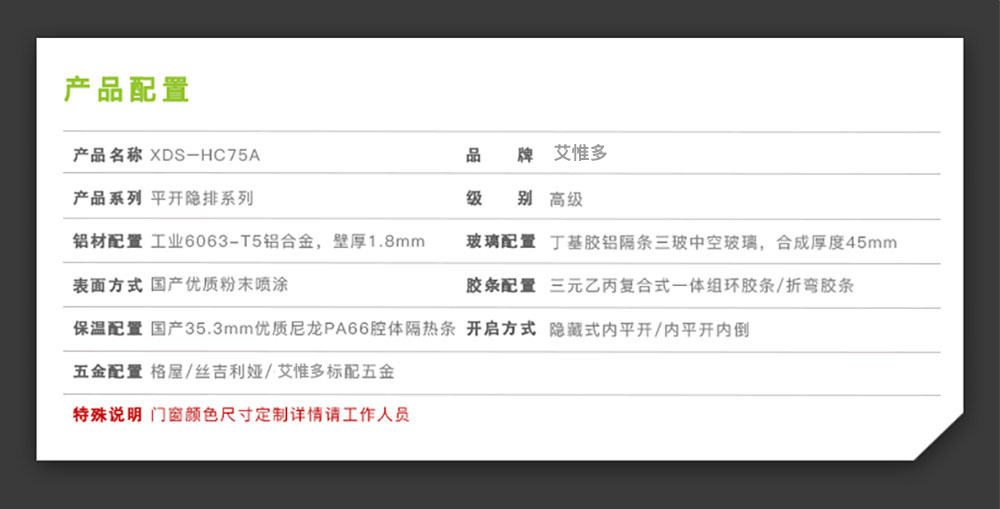Click the 级别 value 高级
The height and width of the screenshot is (509, 1000).
coord(566,199)
